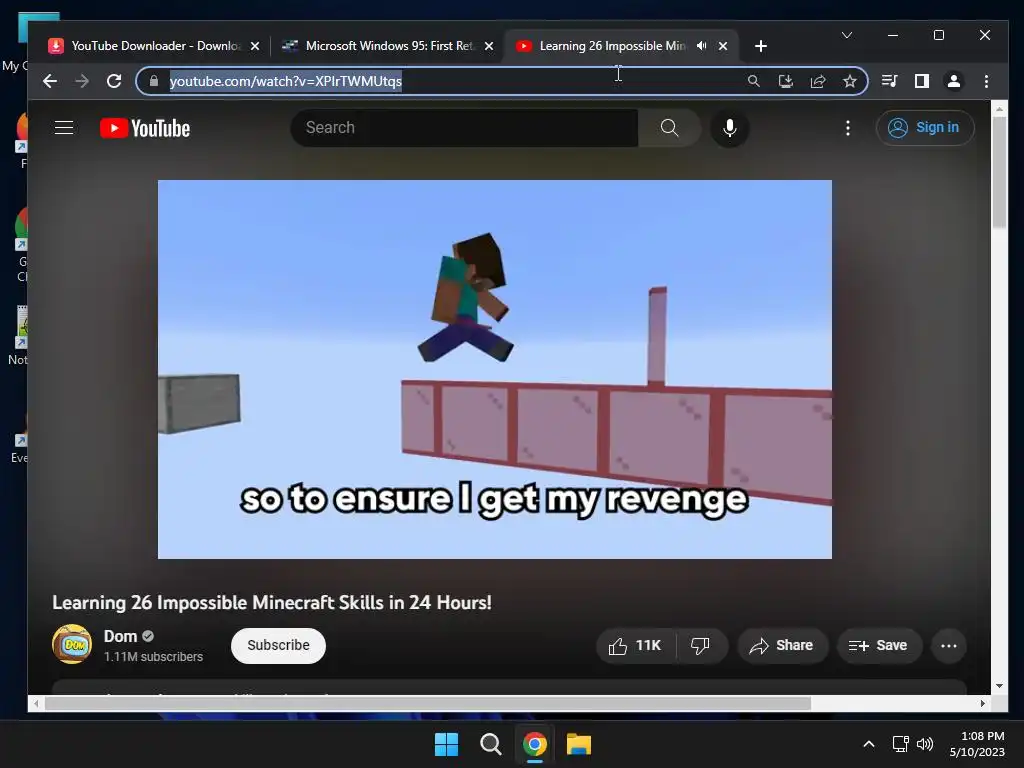Close the Learning 26 Impossible tab
The height and width of the screenshot is (768, 1024).
(723, 46)
